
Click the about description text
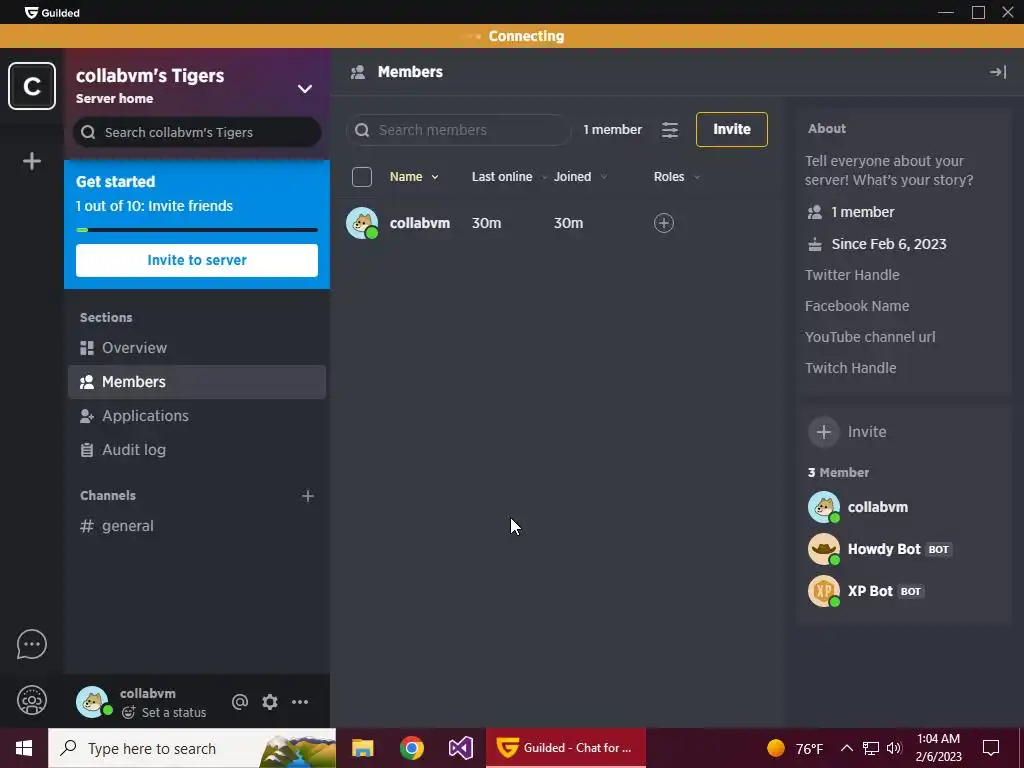coord(889,170)
